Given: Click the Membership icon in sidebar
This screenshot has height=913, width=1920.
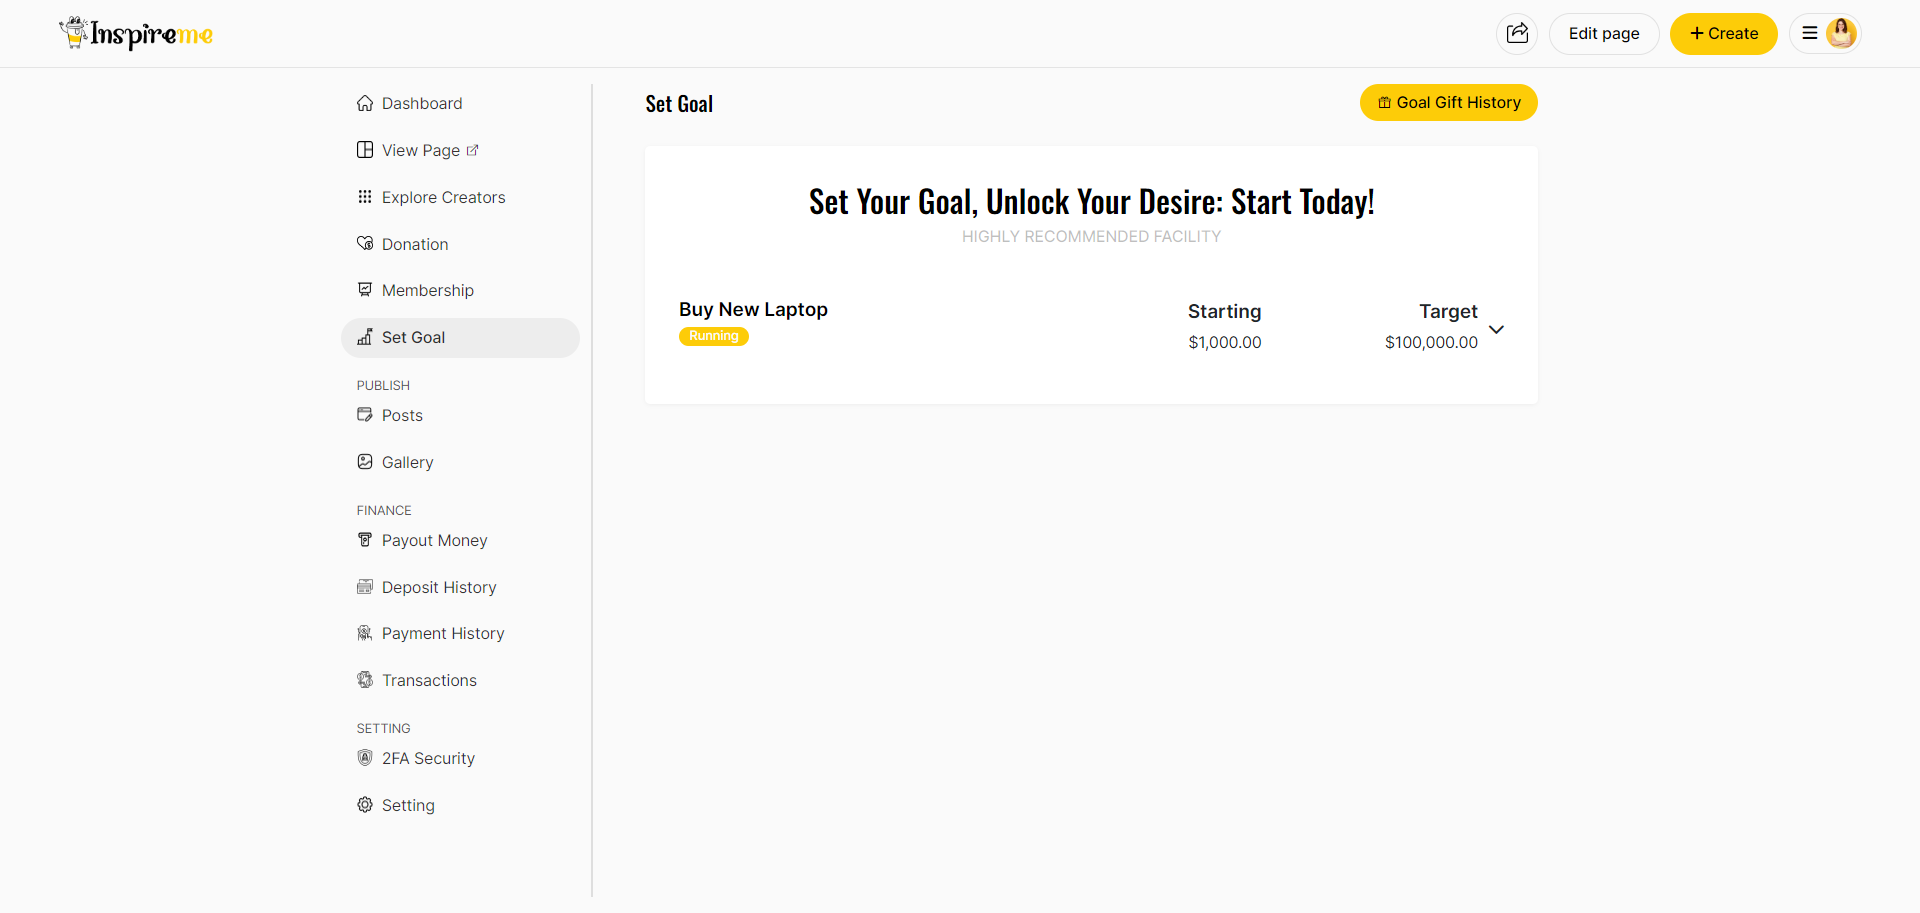Looking at the screenshot, I should pos(365,290).
